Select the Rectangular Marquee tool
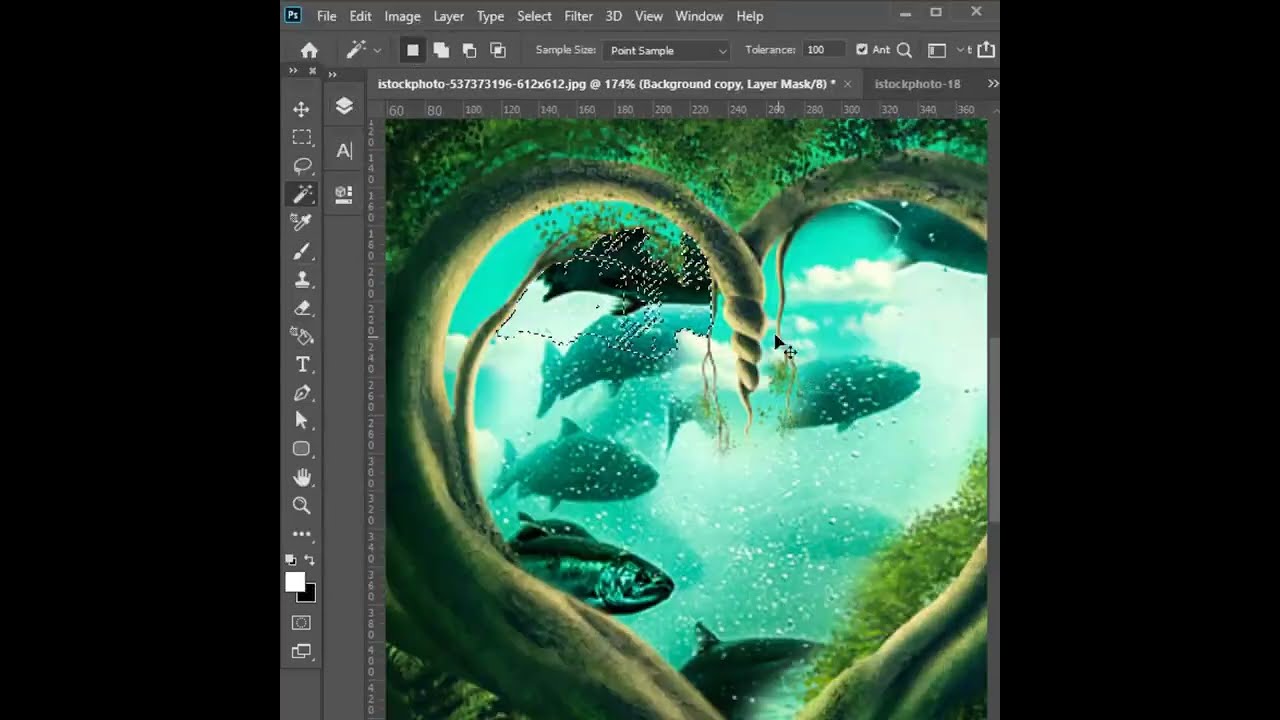Image resolution: width=1280 pixels, height=720 pixels. tap(301, 137)
